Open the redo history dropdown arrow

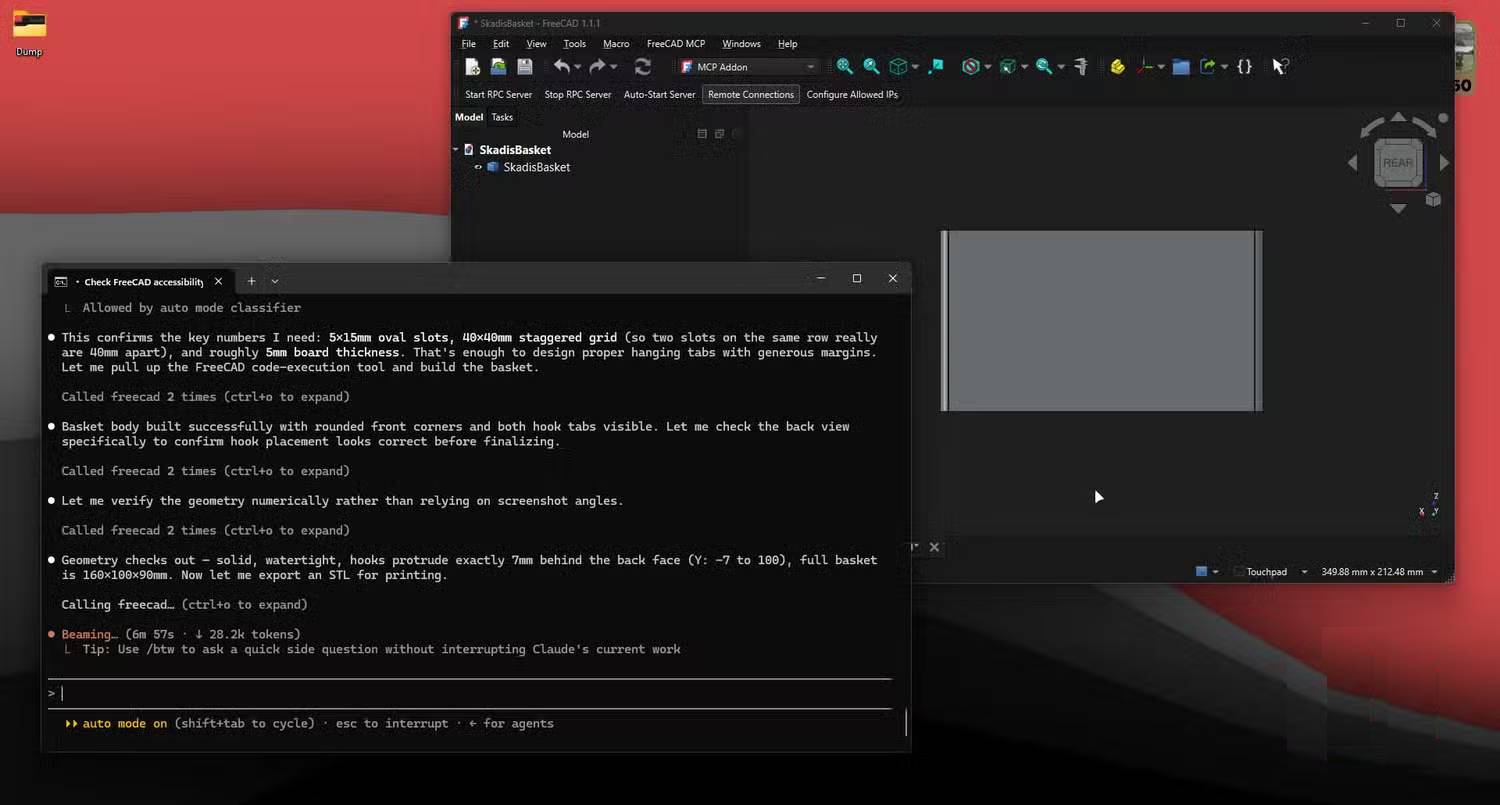(x=613, y=67)
